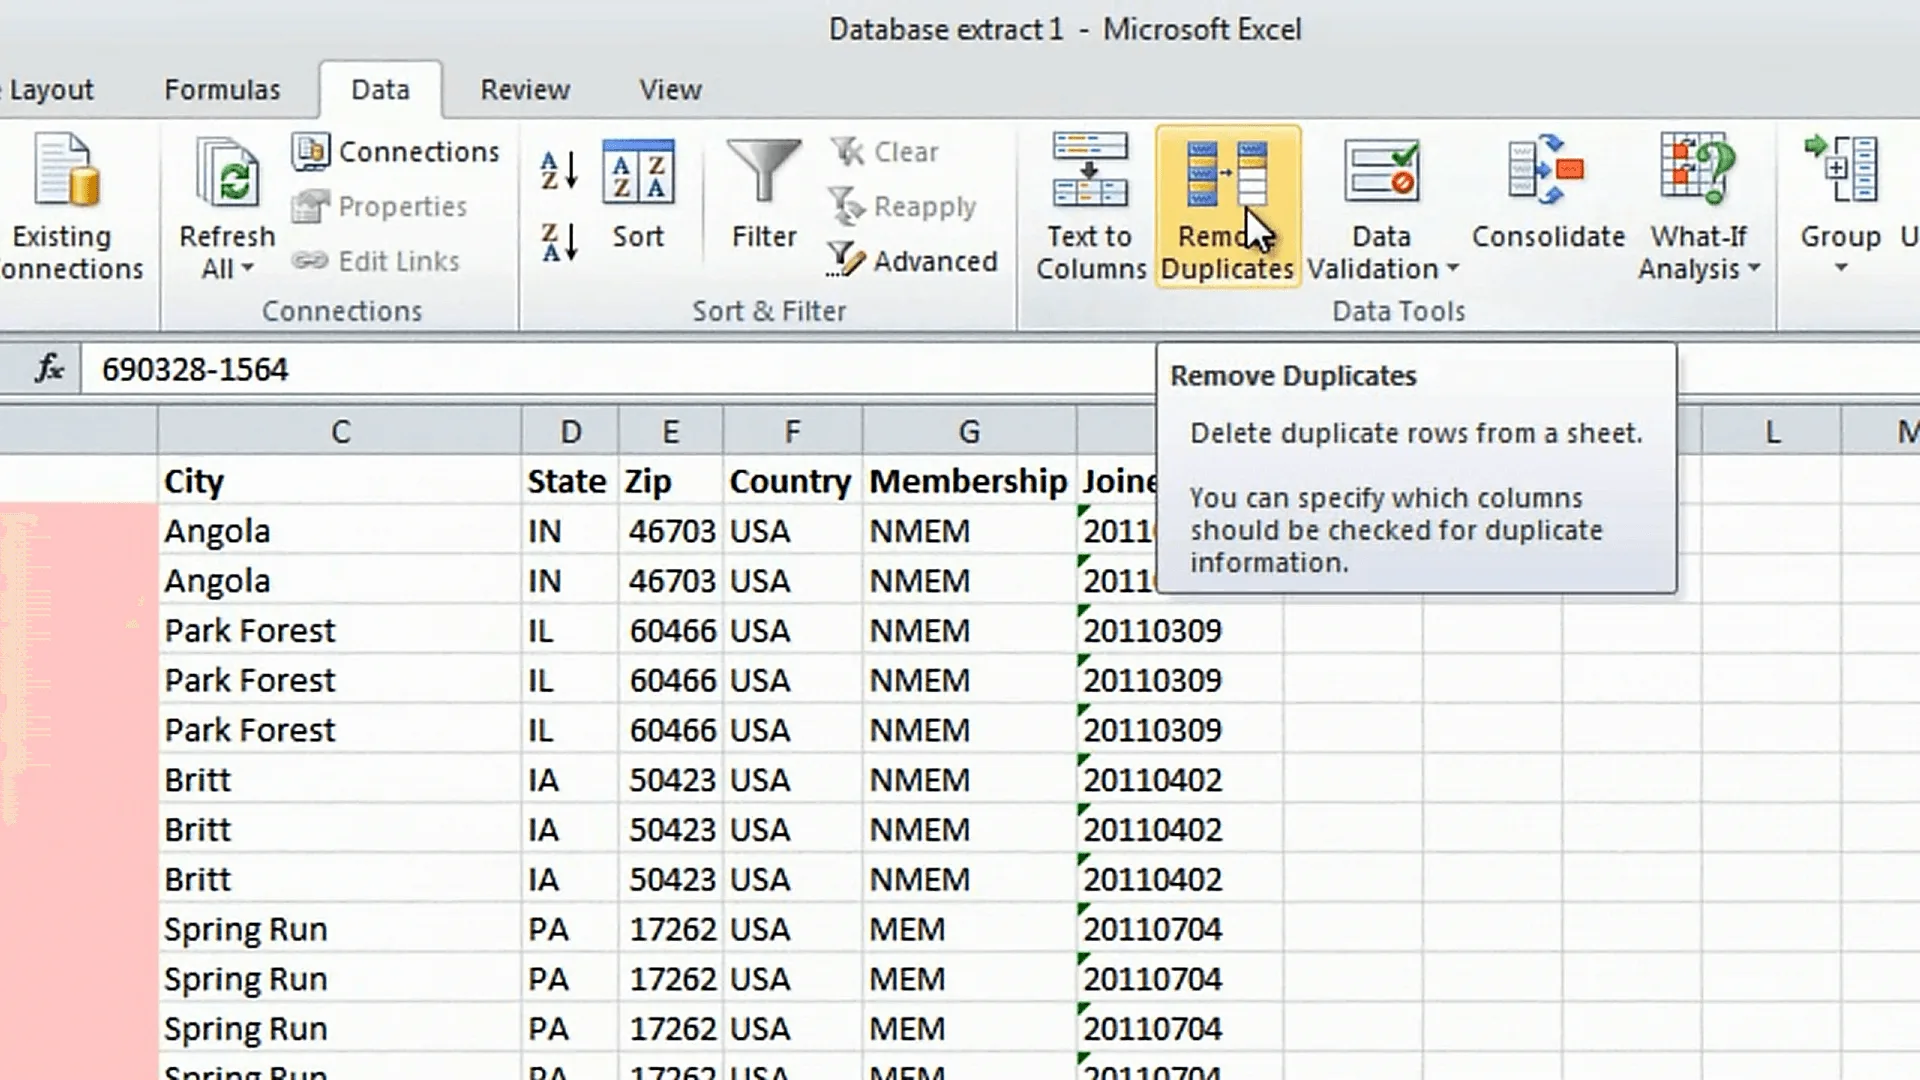The height and width of the screenshot is (1080, 1920).
Task: Select the first Angola city cell
Action: (340, 531)
